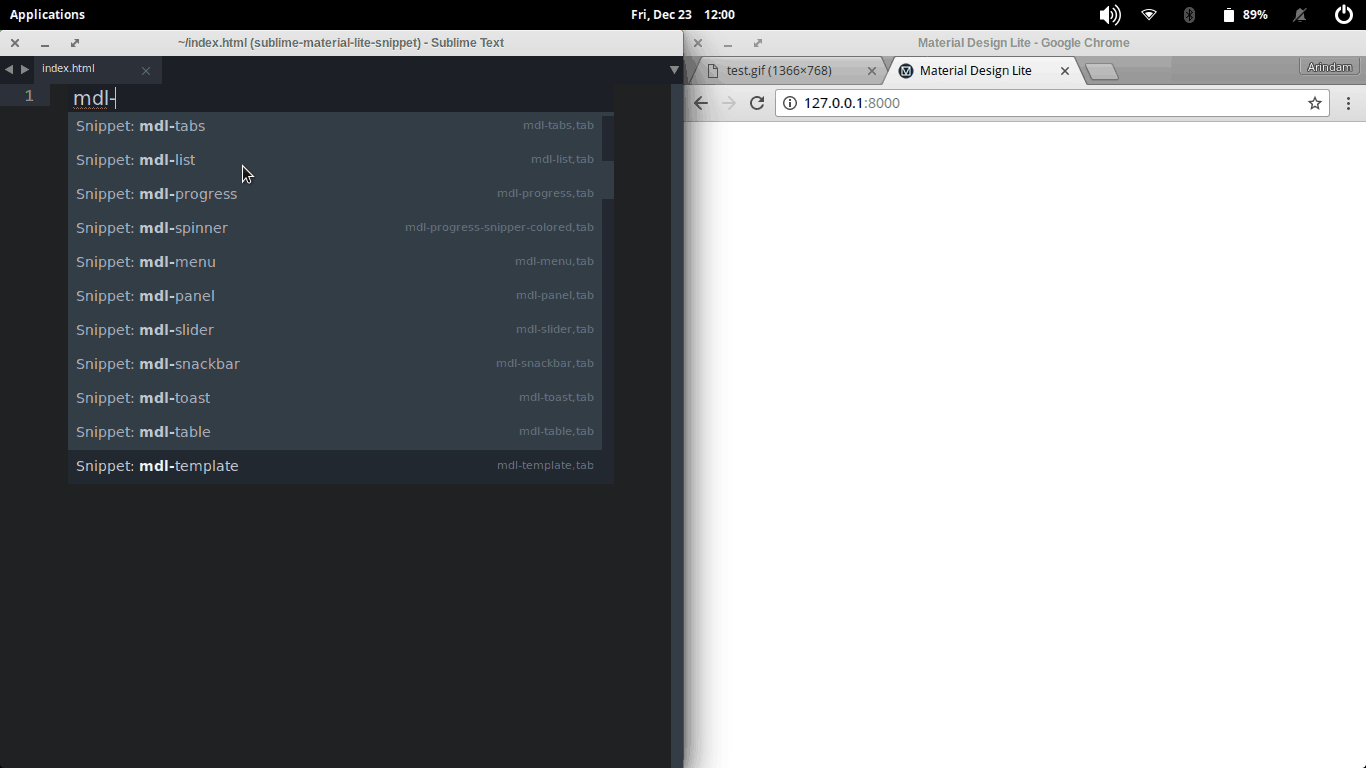Pick the mdl-progress snippet

(335, 194)
